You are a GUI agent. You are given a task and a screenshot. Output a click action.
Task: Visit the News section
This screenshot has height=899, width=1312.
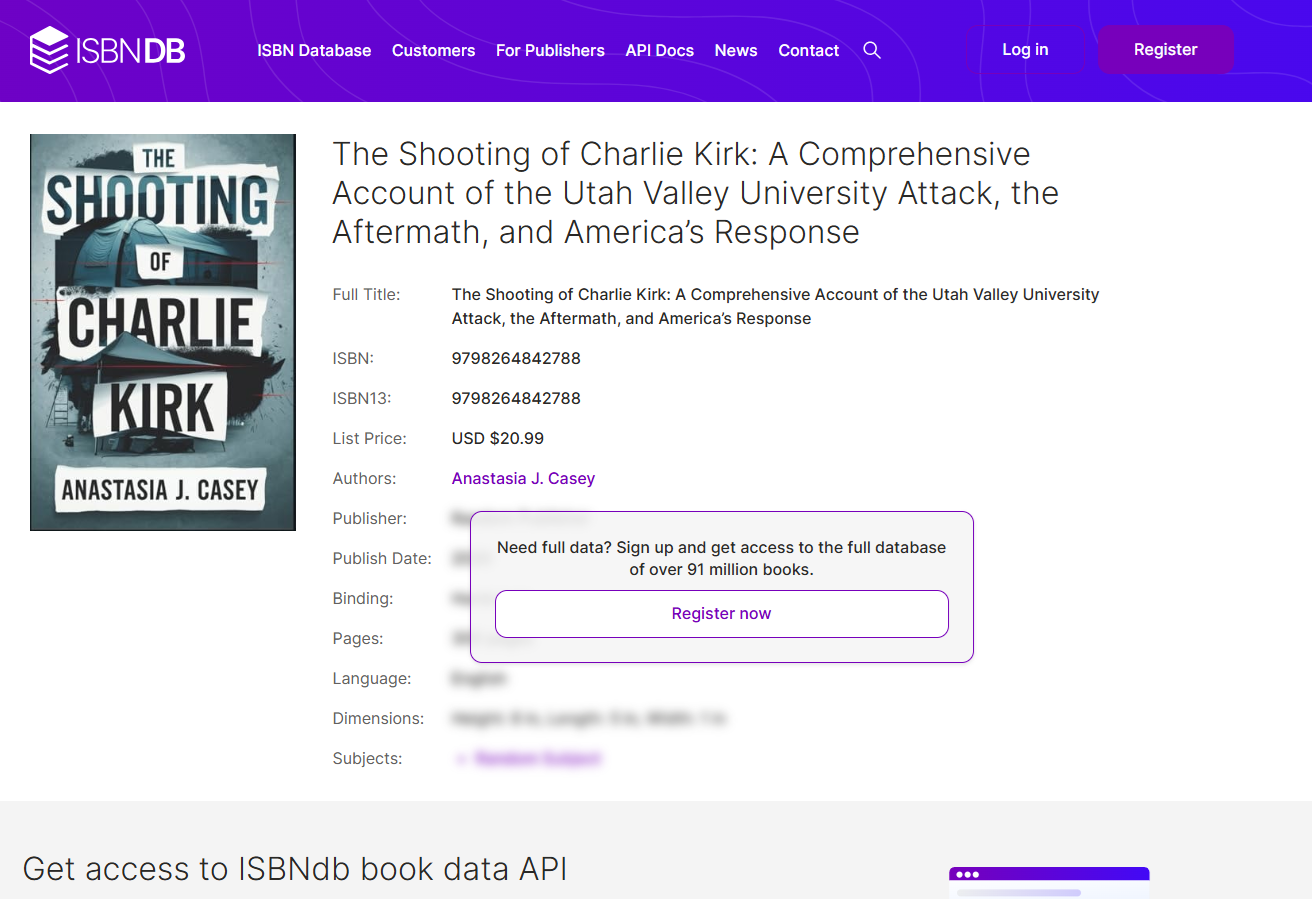736,50
